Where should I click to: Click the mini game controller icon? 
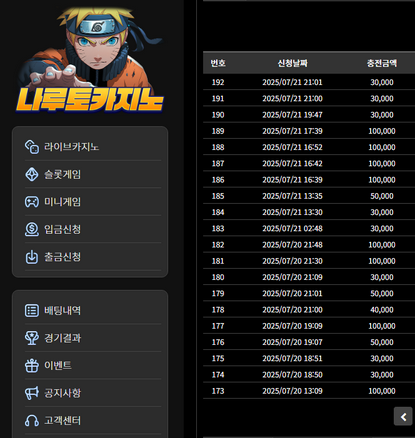(x=32, y=202)
